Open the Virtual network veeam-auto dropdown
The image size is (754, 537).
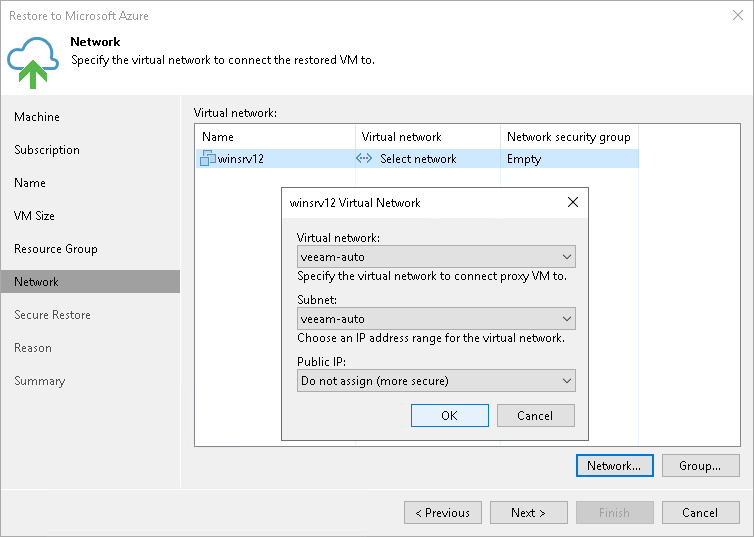point(436,257)
